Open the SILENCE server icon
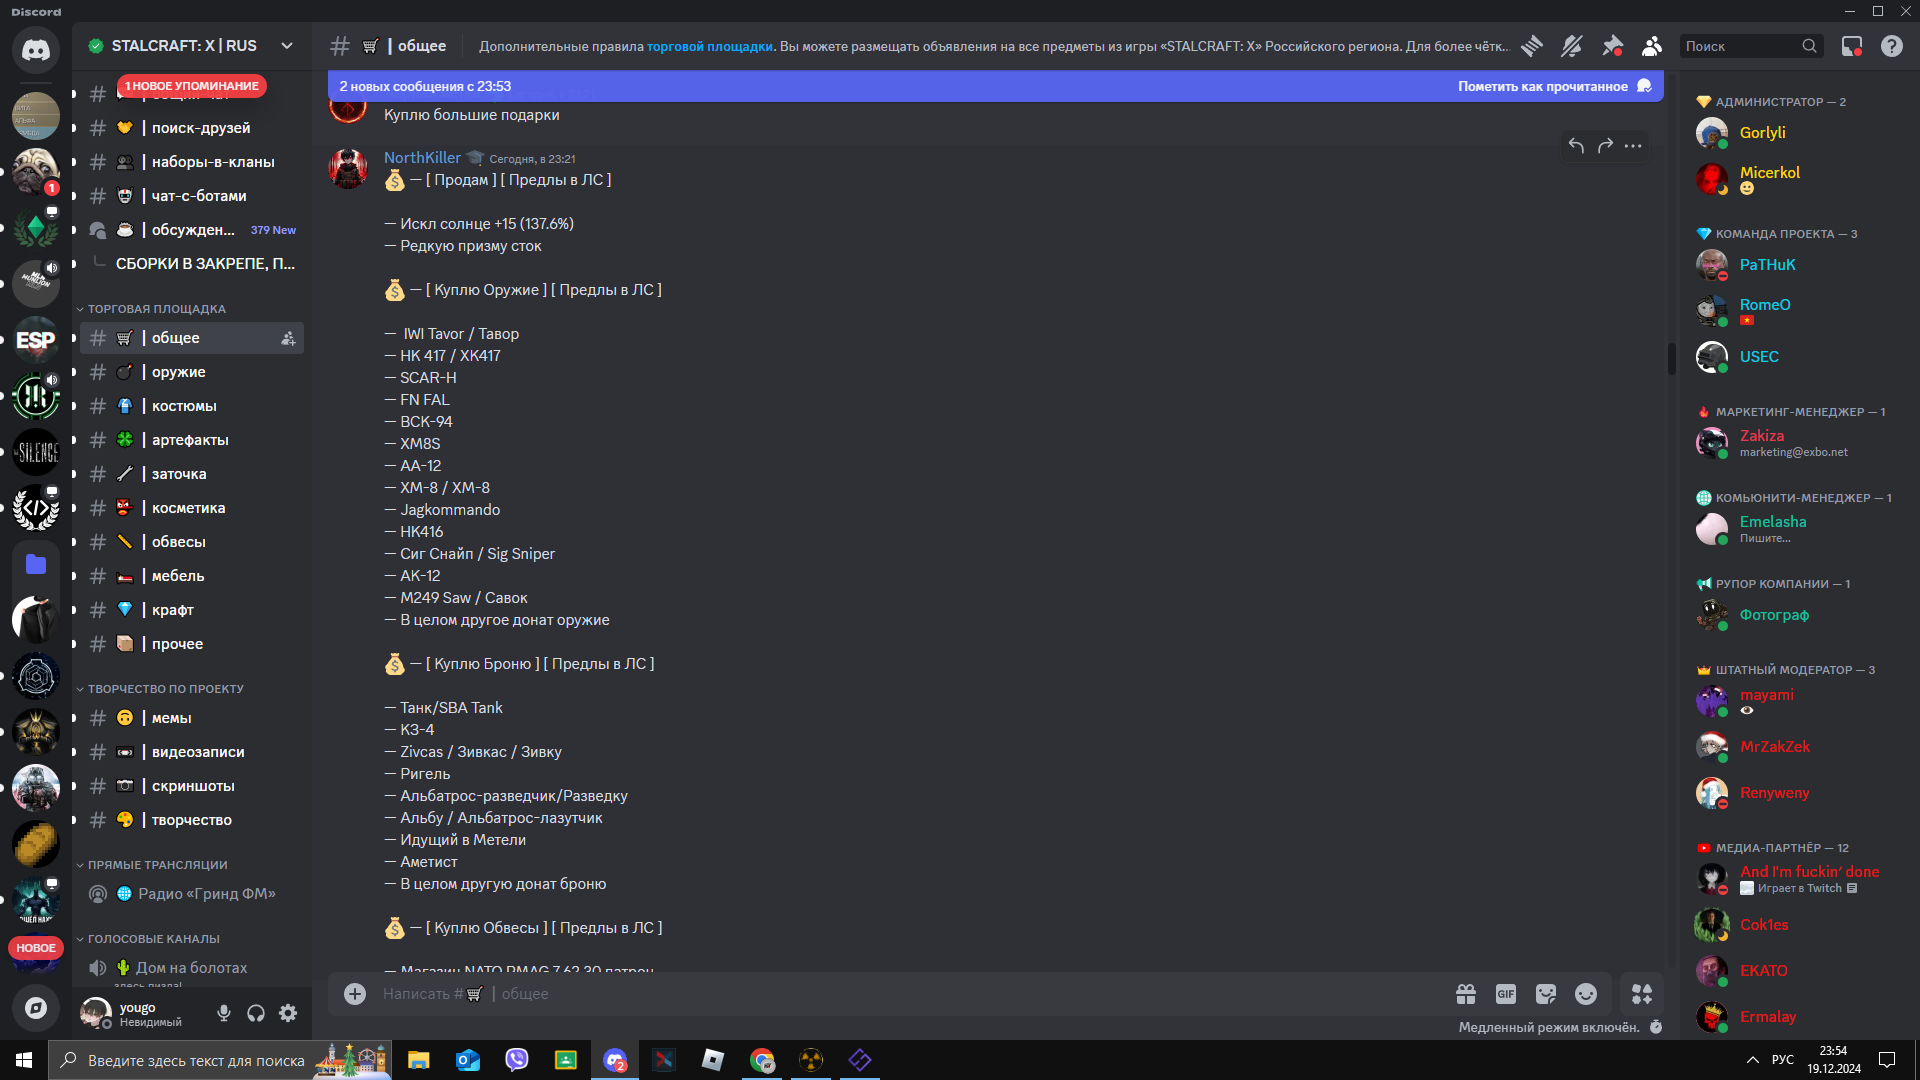Screen dimensions: 1920x1080 point(36,452)
